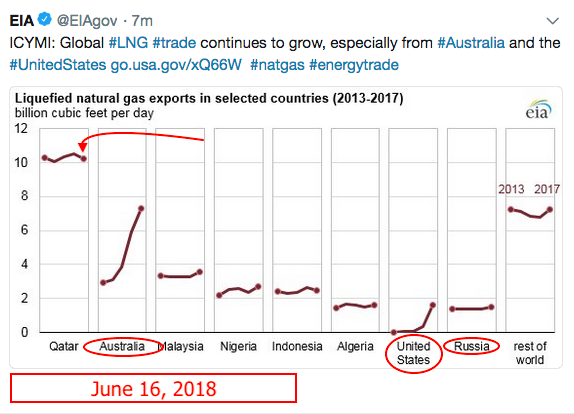Image resolution: width=574 pixels, height=414 pixels.
Task: Open the tweet options chevron menu
Action: coord(552,21)
